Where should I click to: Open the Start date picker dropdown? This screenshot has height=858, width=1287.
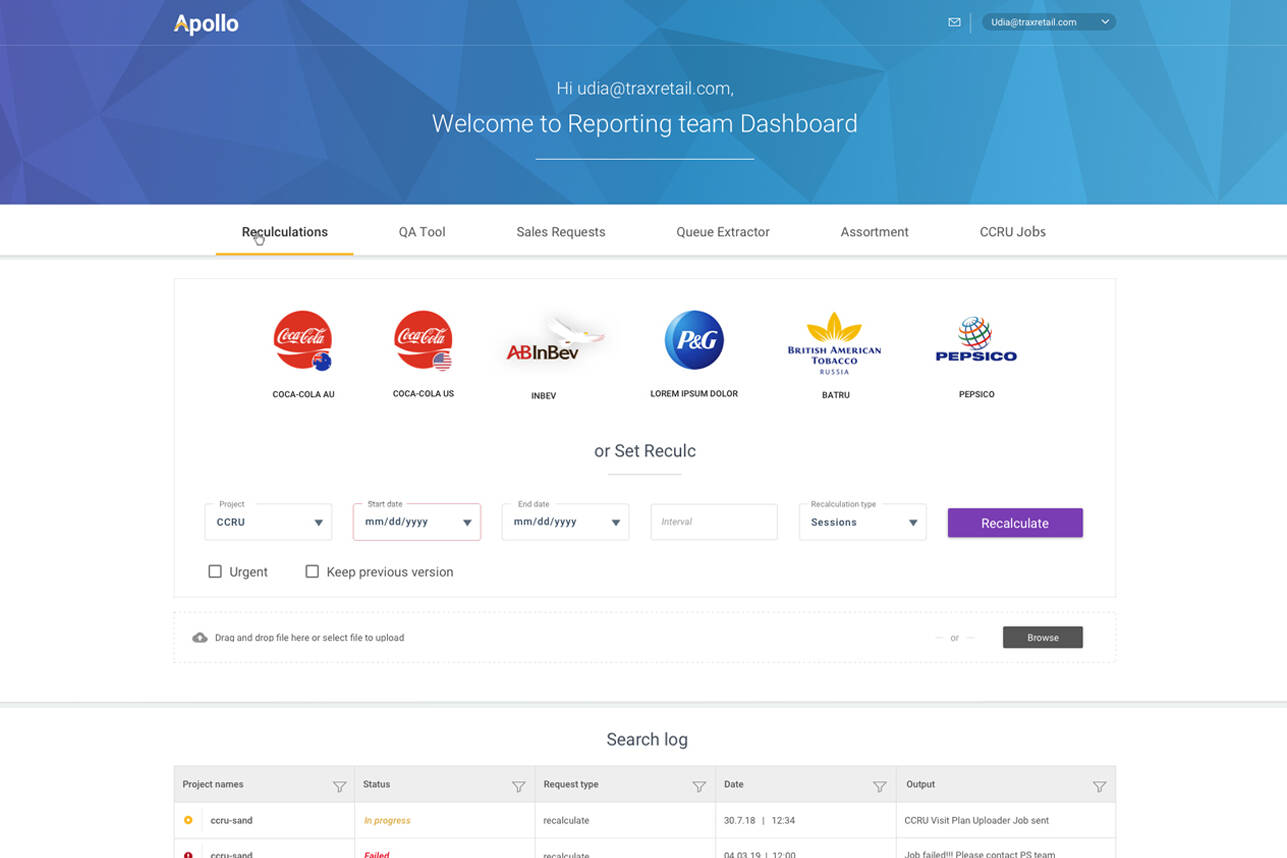pyautogui.click(x=416, y=522)
